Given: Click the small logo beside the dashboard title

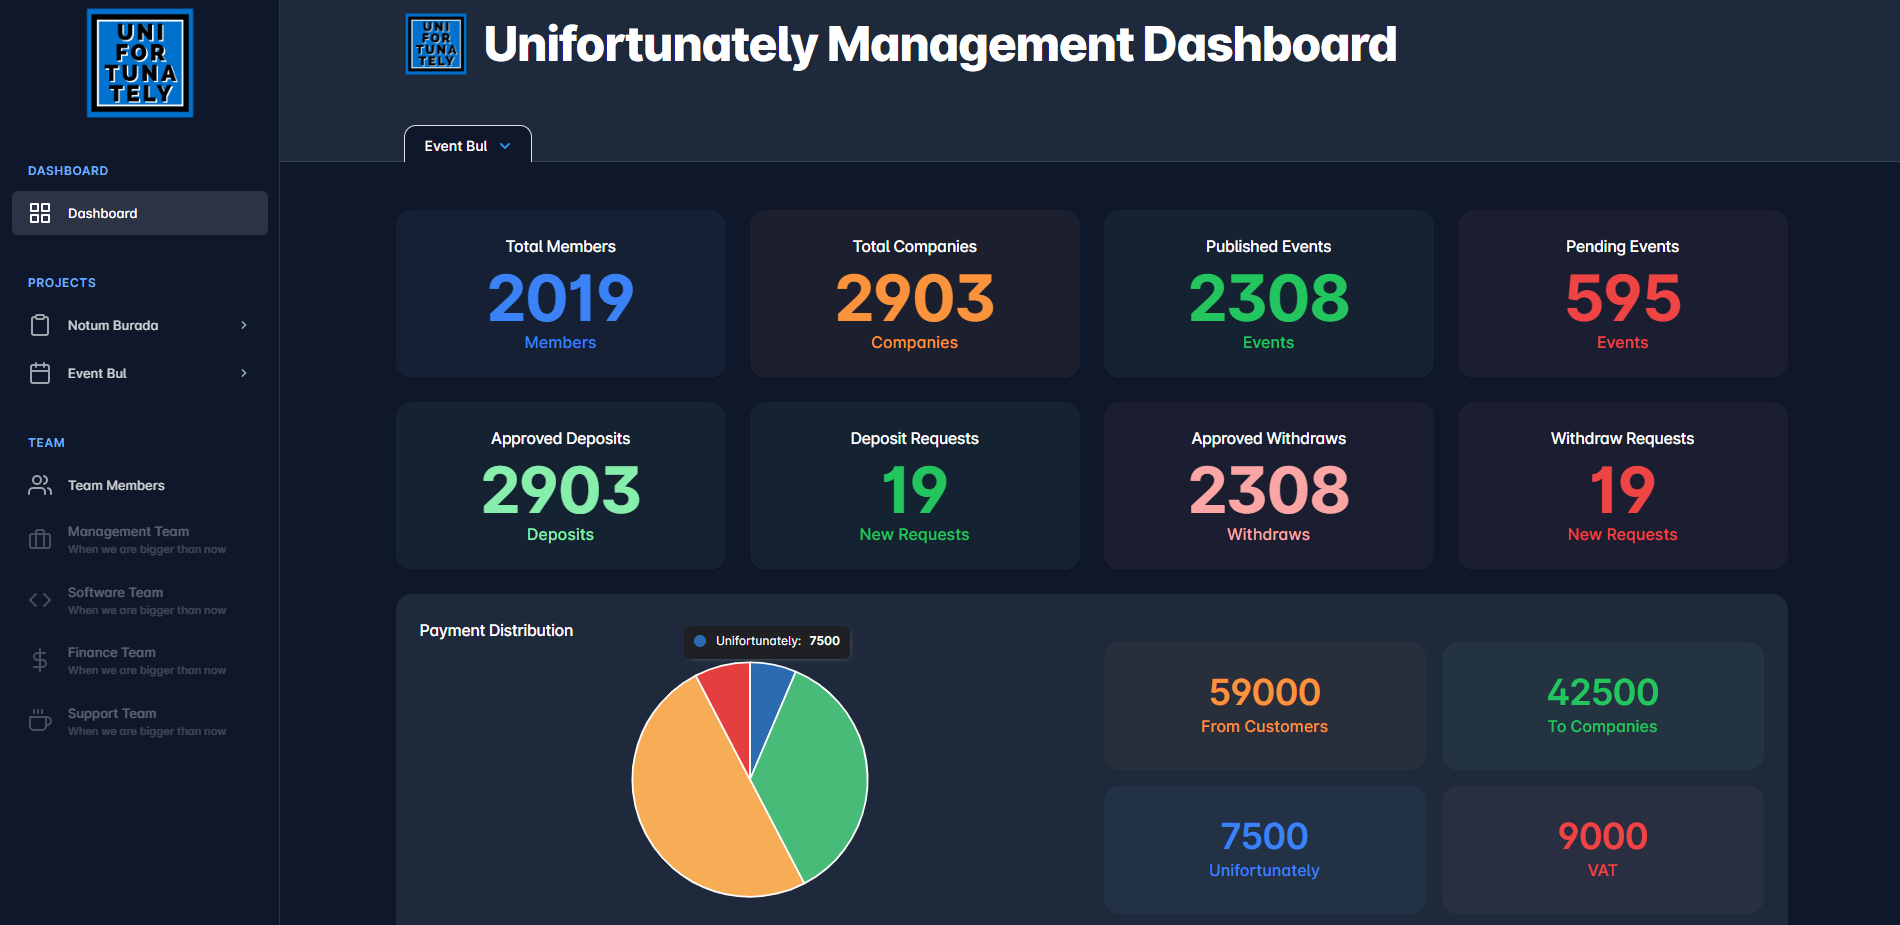Looking at the screenshot, I should tap(436, 44).
